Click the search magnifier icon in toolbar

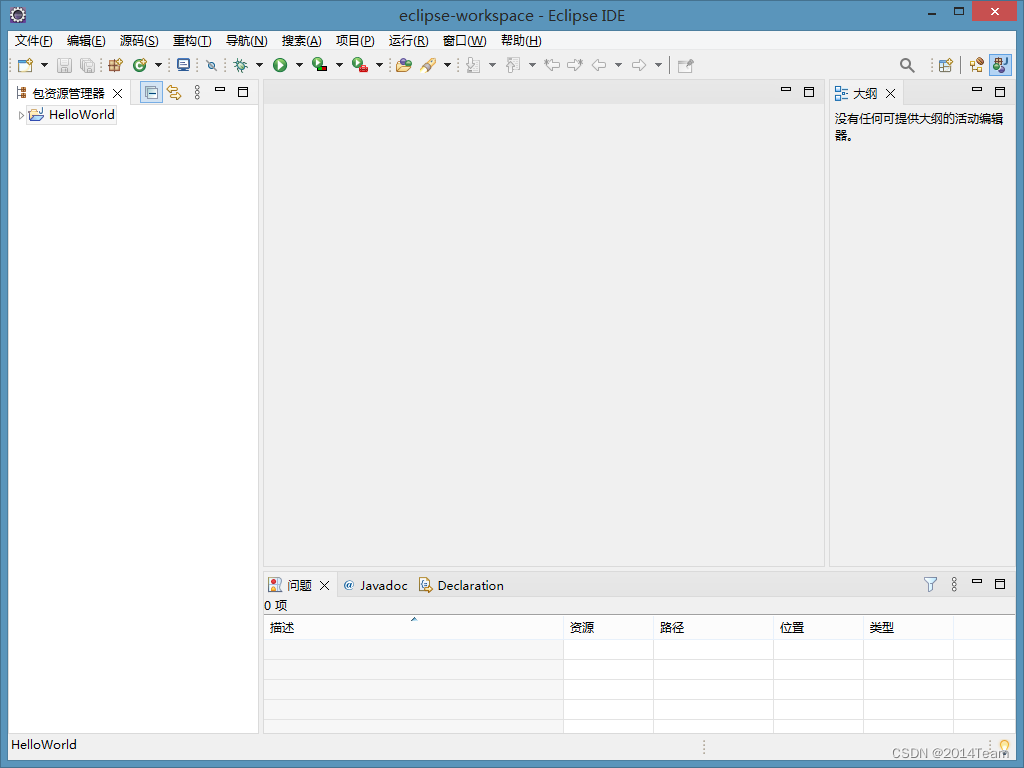pyautogui.click(x=907, y=65)
